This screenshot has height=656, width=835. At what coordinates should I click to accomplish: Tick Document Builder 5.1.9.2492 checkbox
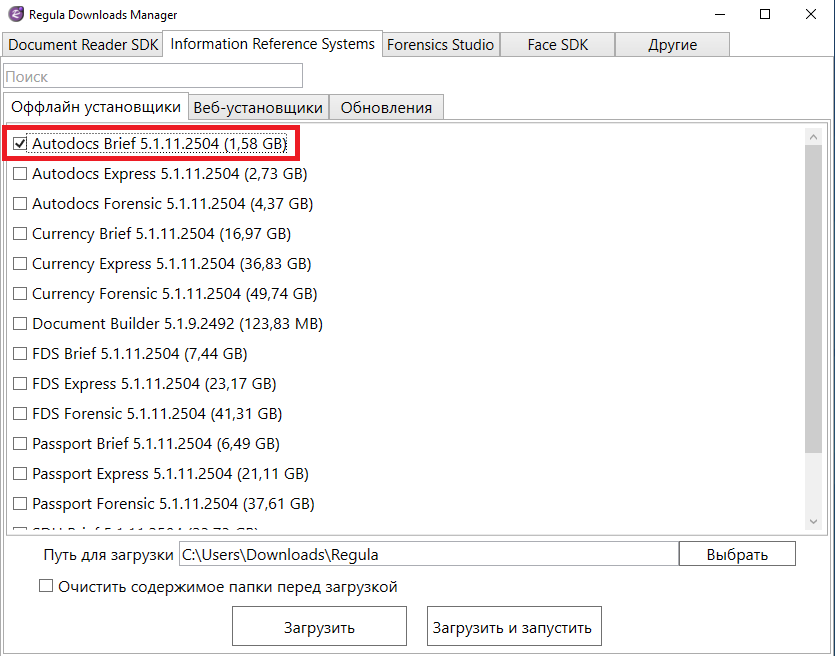pos(20,324)
